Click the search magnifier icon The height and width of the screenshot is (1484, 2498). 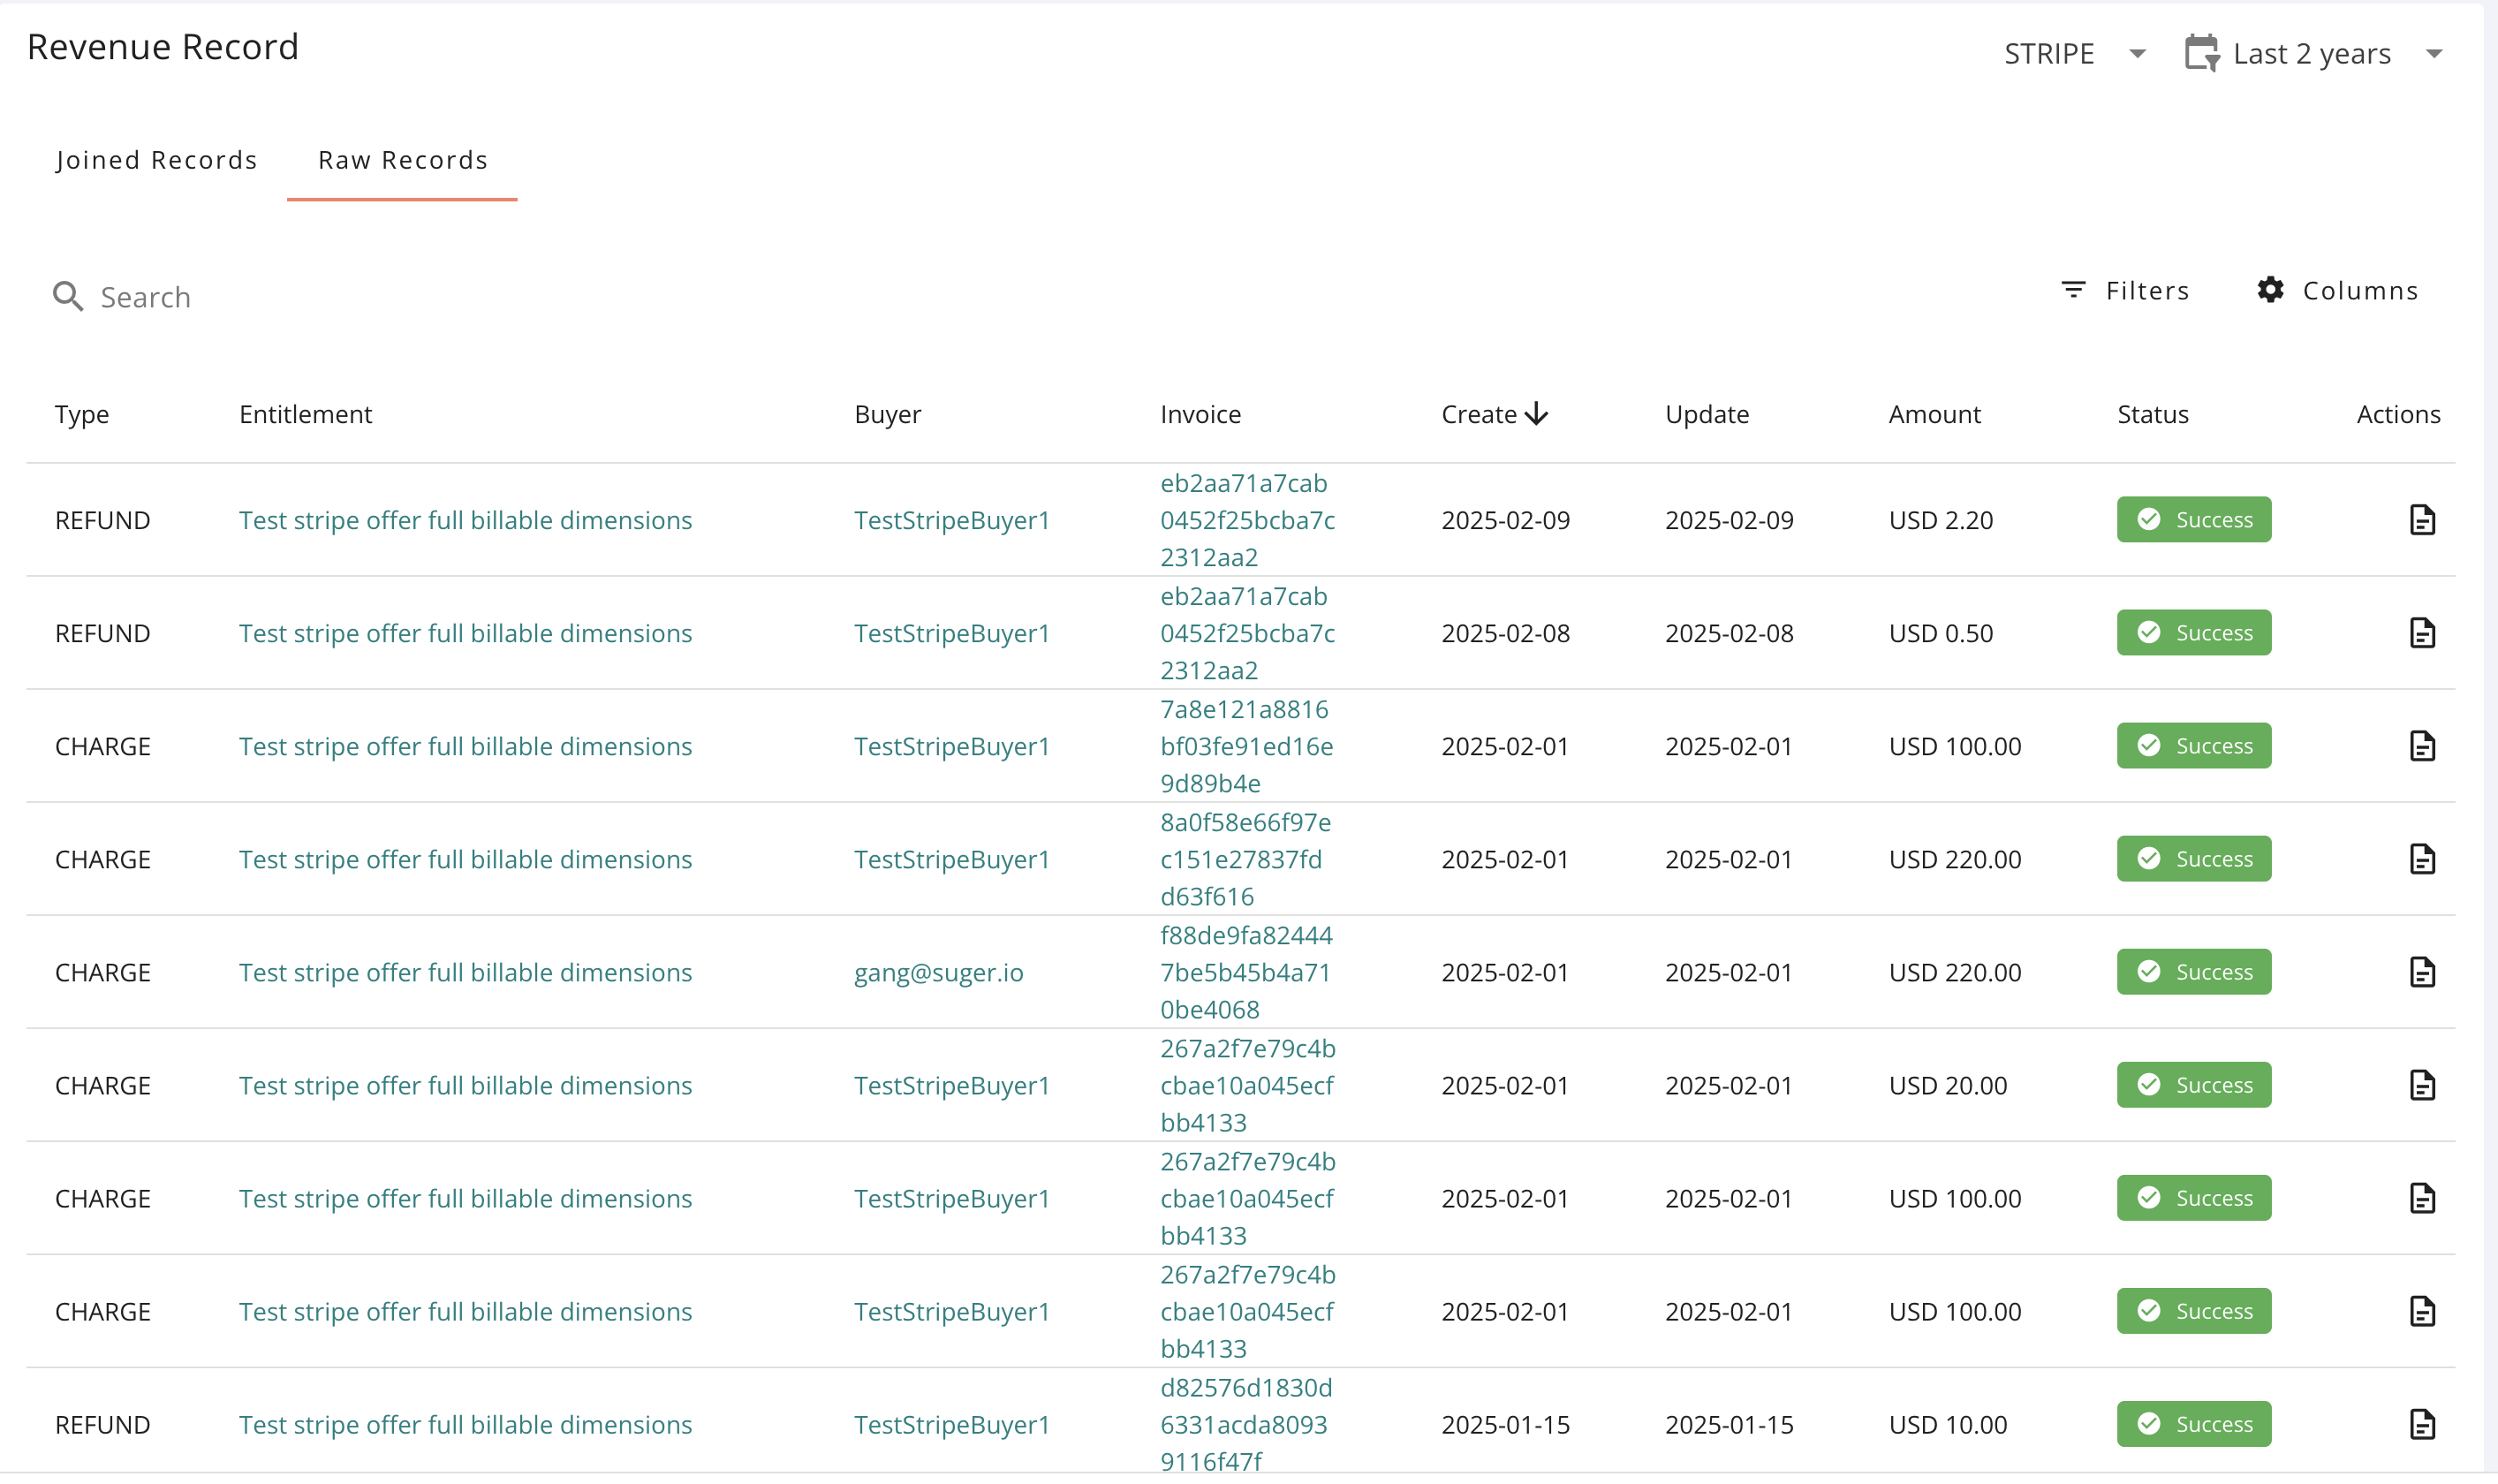pyautogui.click(x=68, y=296)
